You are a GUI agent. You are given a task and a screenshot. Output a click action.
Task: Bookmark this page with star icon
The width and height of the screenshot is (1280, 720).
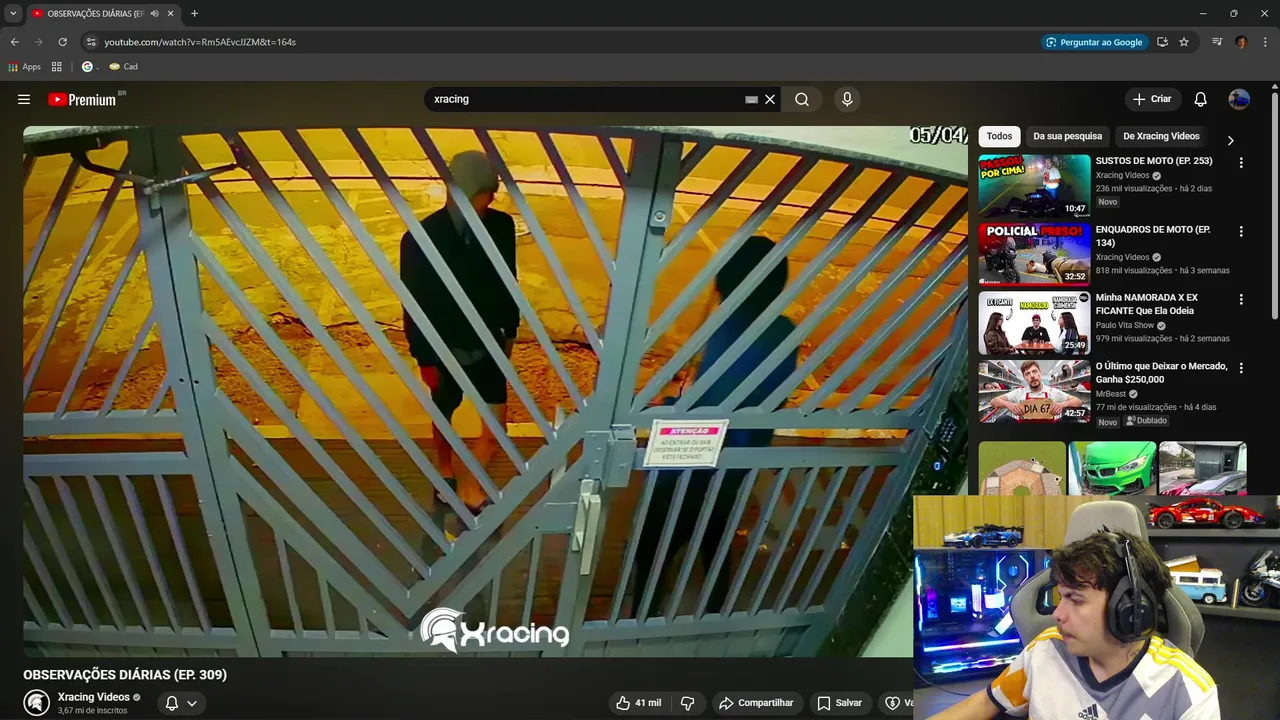[x=1184, y=42]
